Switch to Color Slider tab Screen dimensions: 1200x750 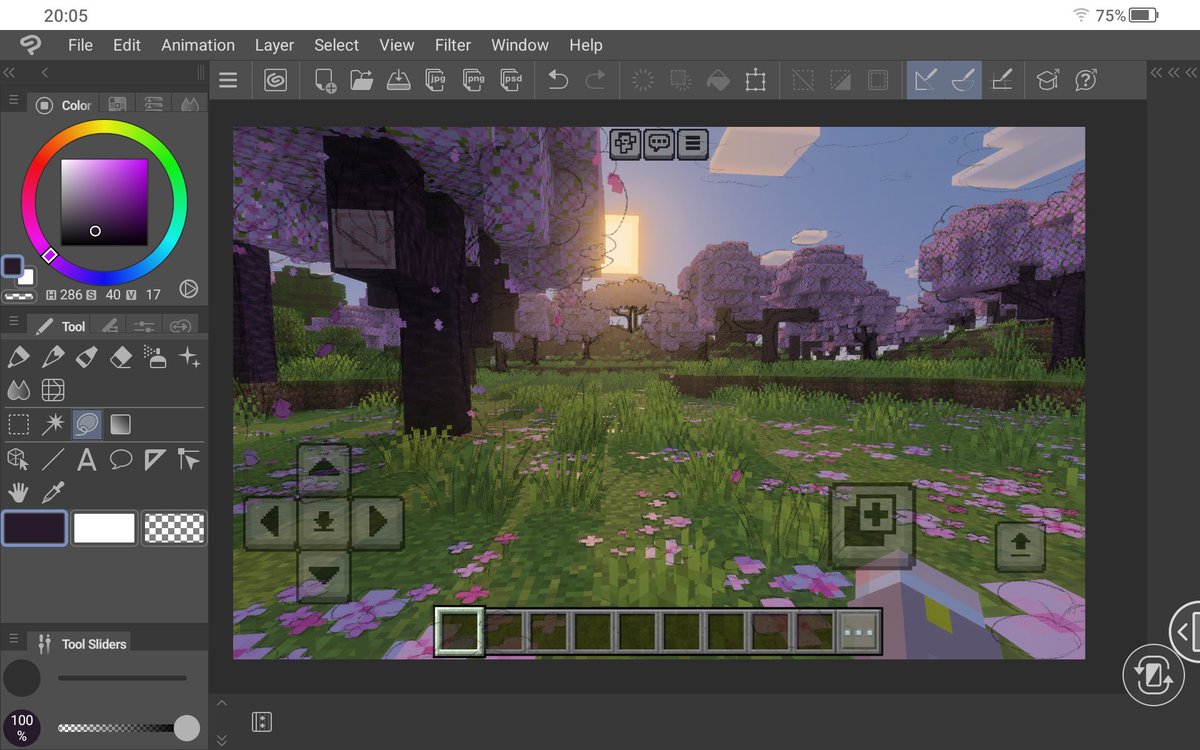(x=153, y=104)
